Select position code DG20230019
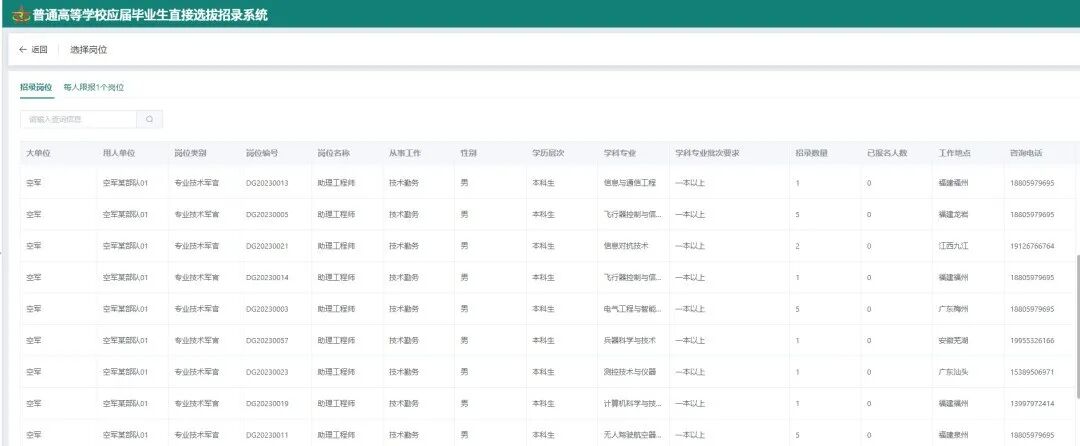Viewport: 1080px width, 446px height. click(267, 403)
